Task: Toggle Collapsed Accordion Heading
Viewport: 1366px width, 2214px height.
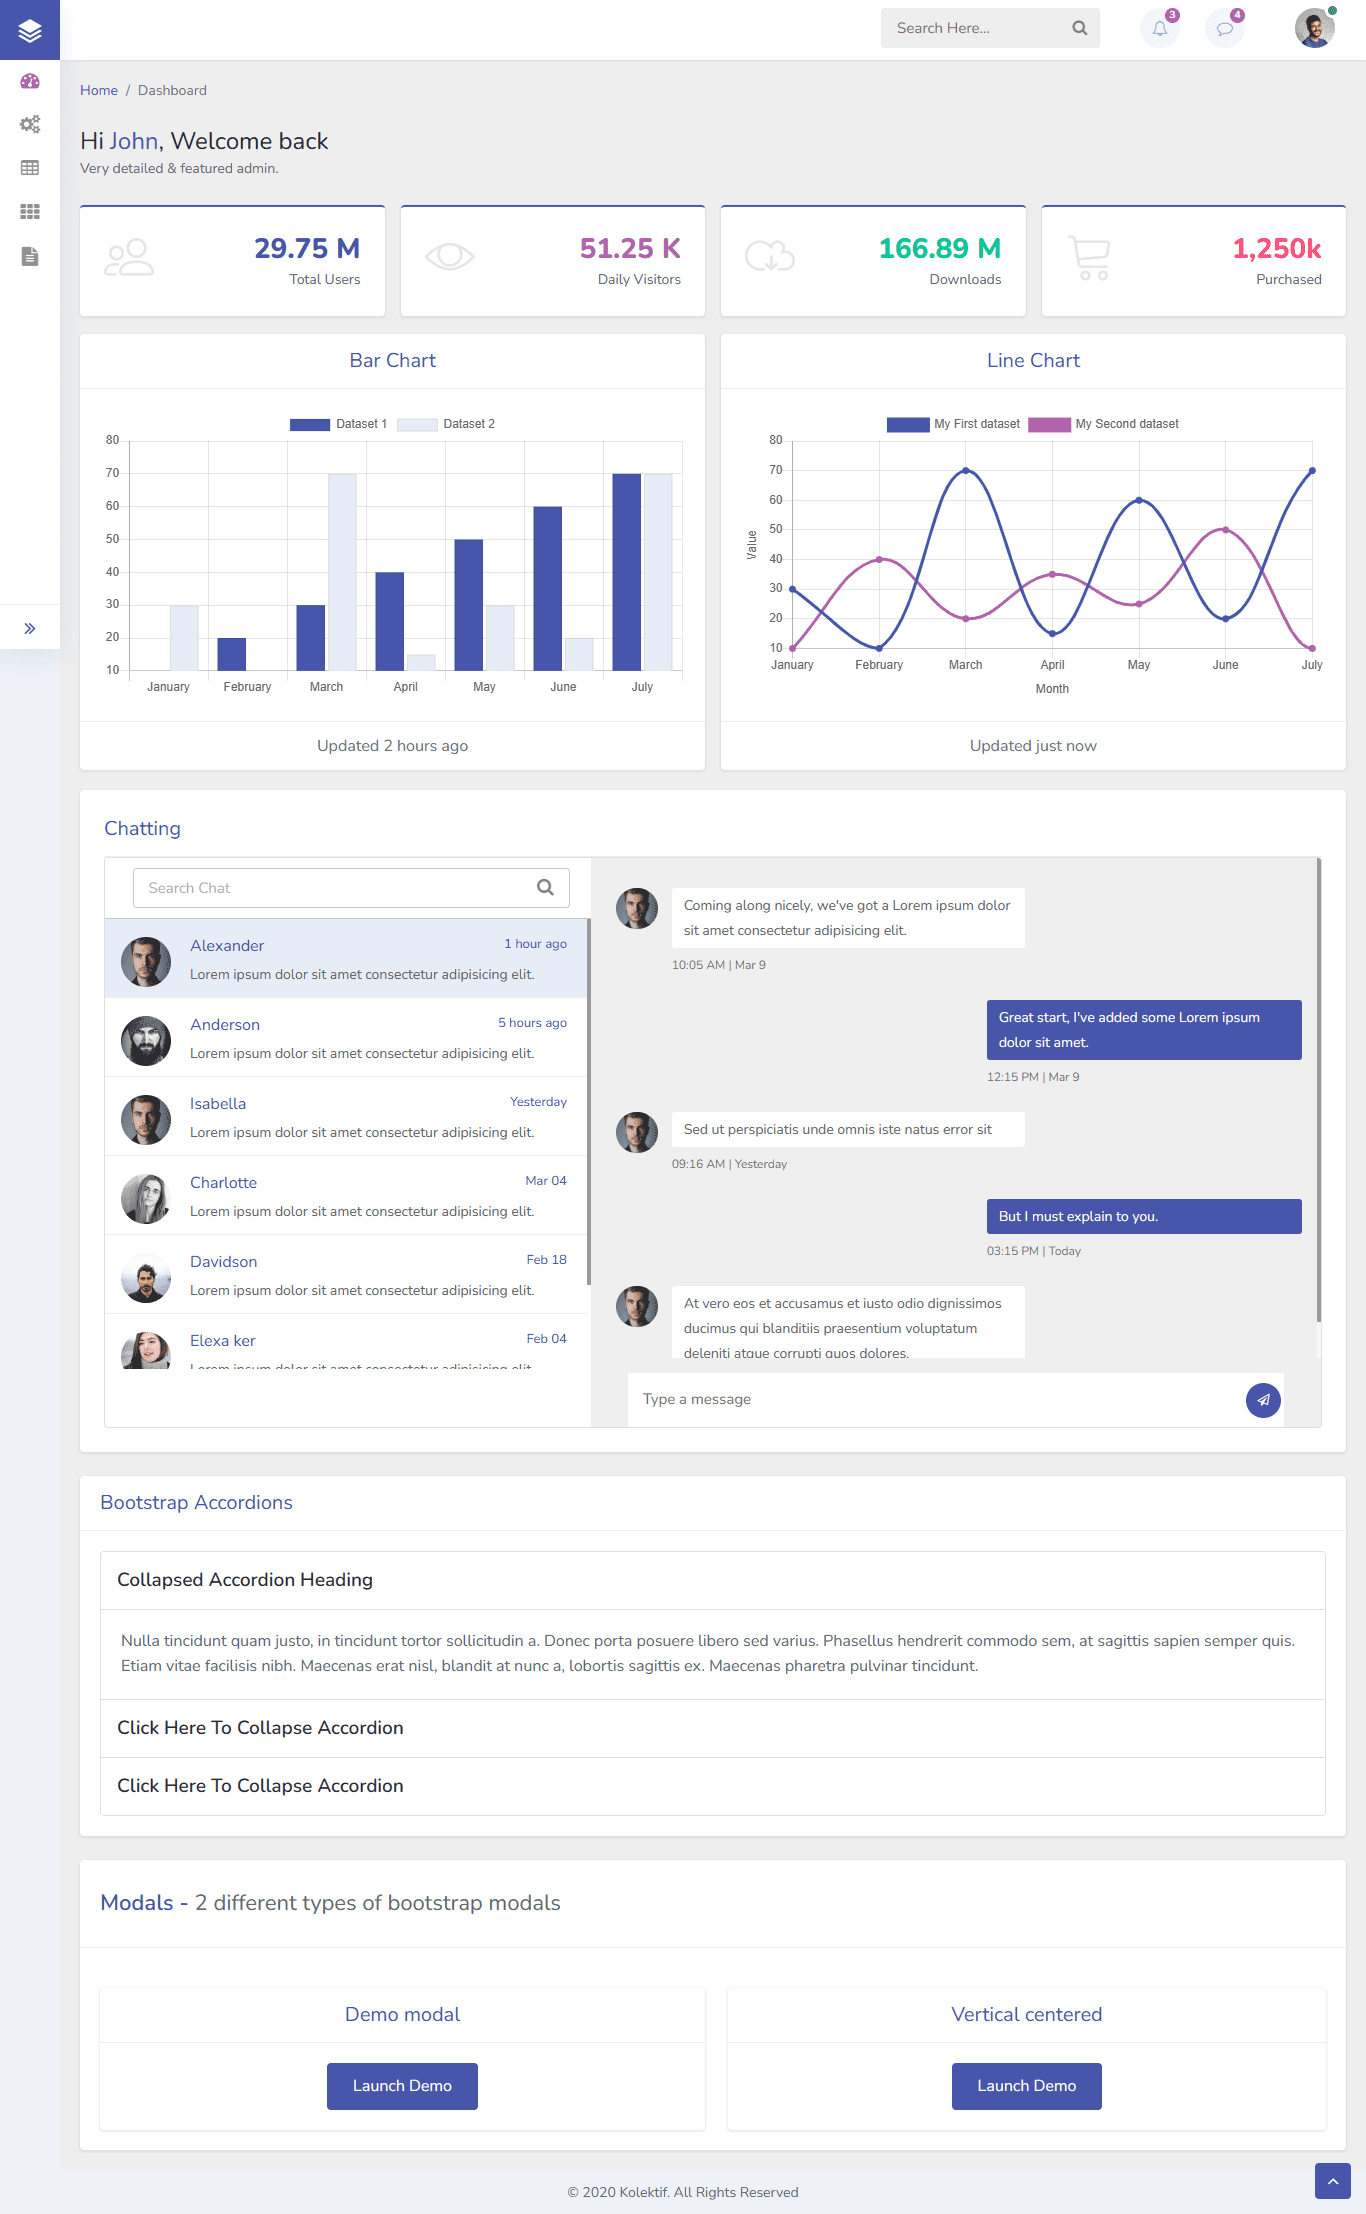Action: 713,1580
